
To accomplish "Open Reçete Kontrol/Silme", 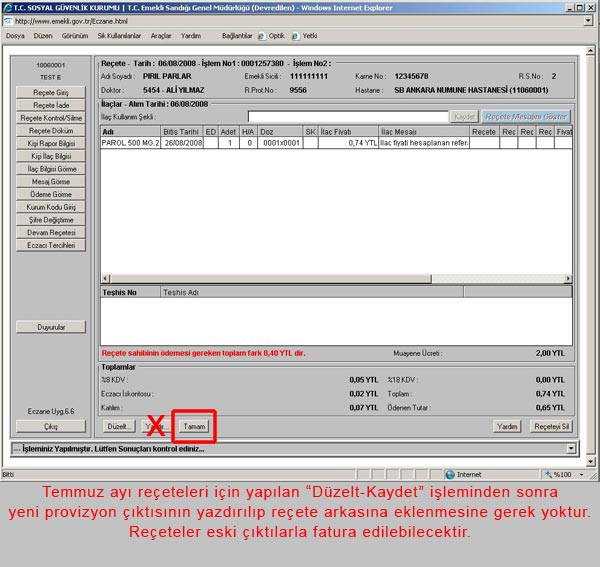I will (x=51, y=118).
